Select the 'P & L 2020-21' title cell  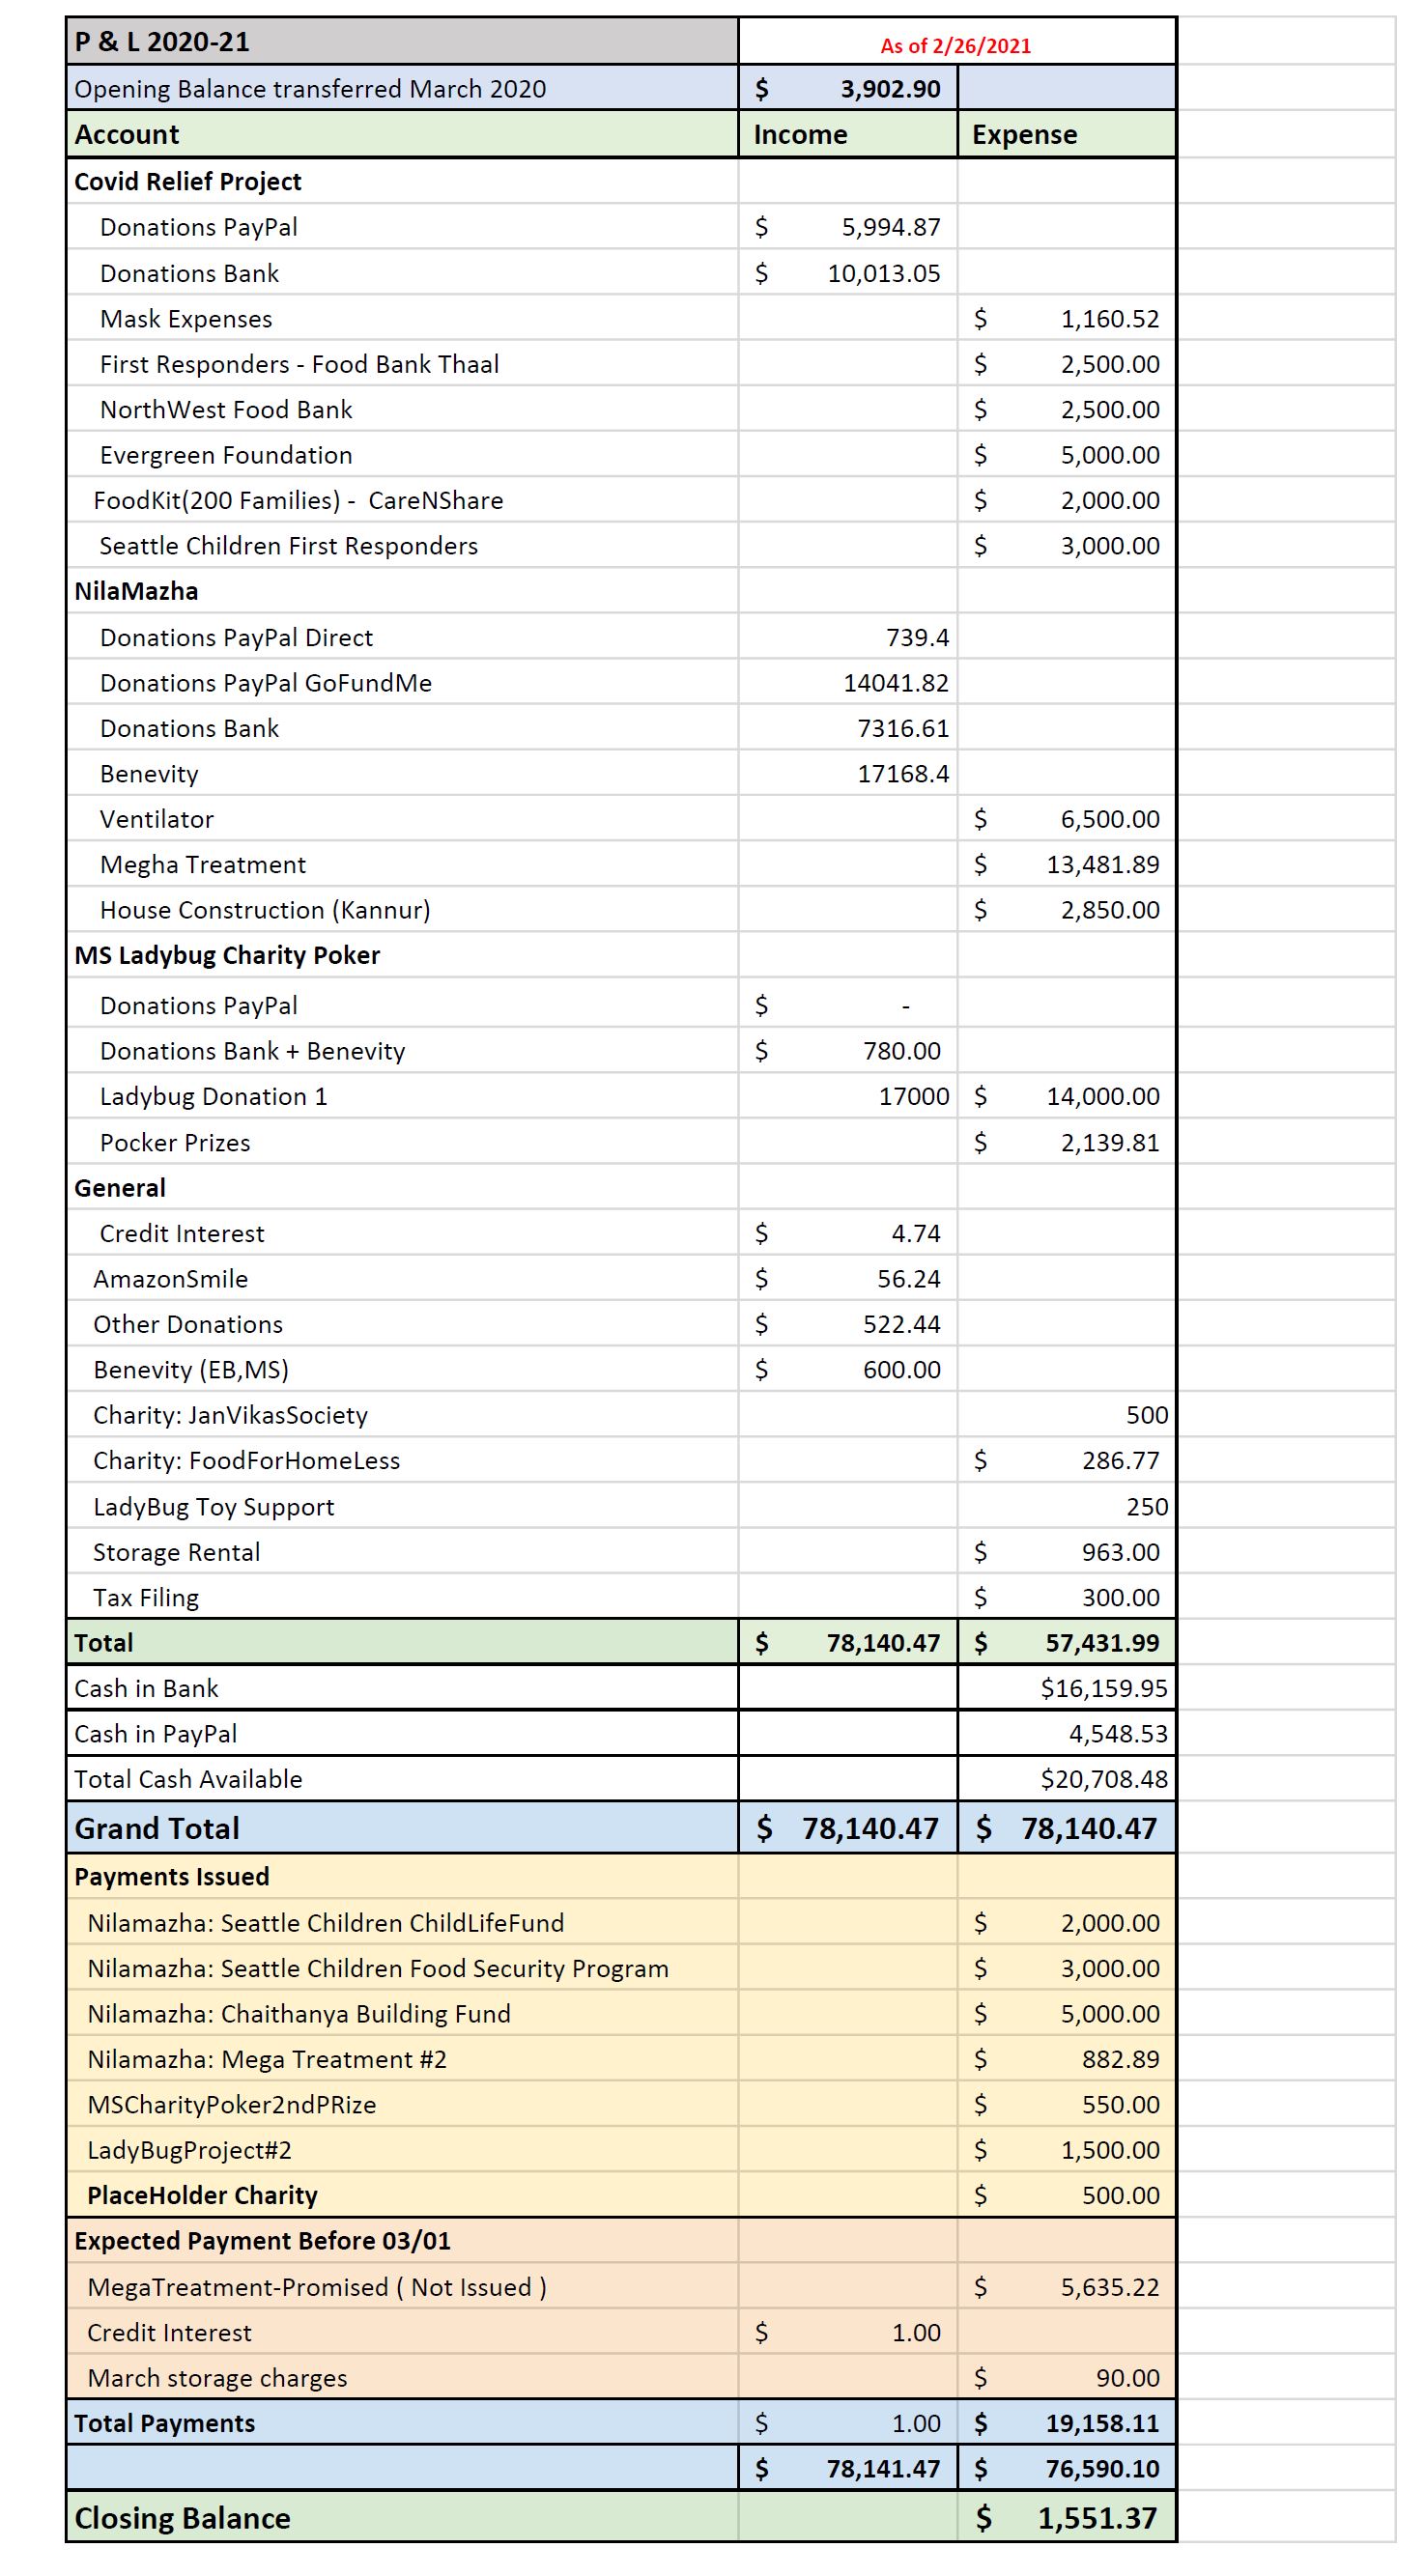tap(402, 42)
